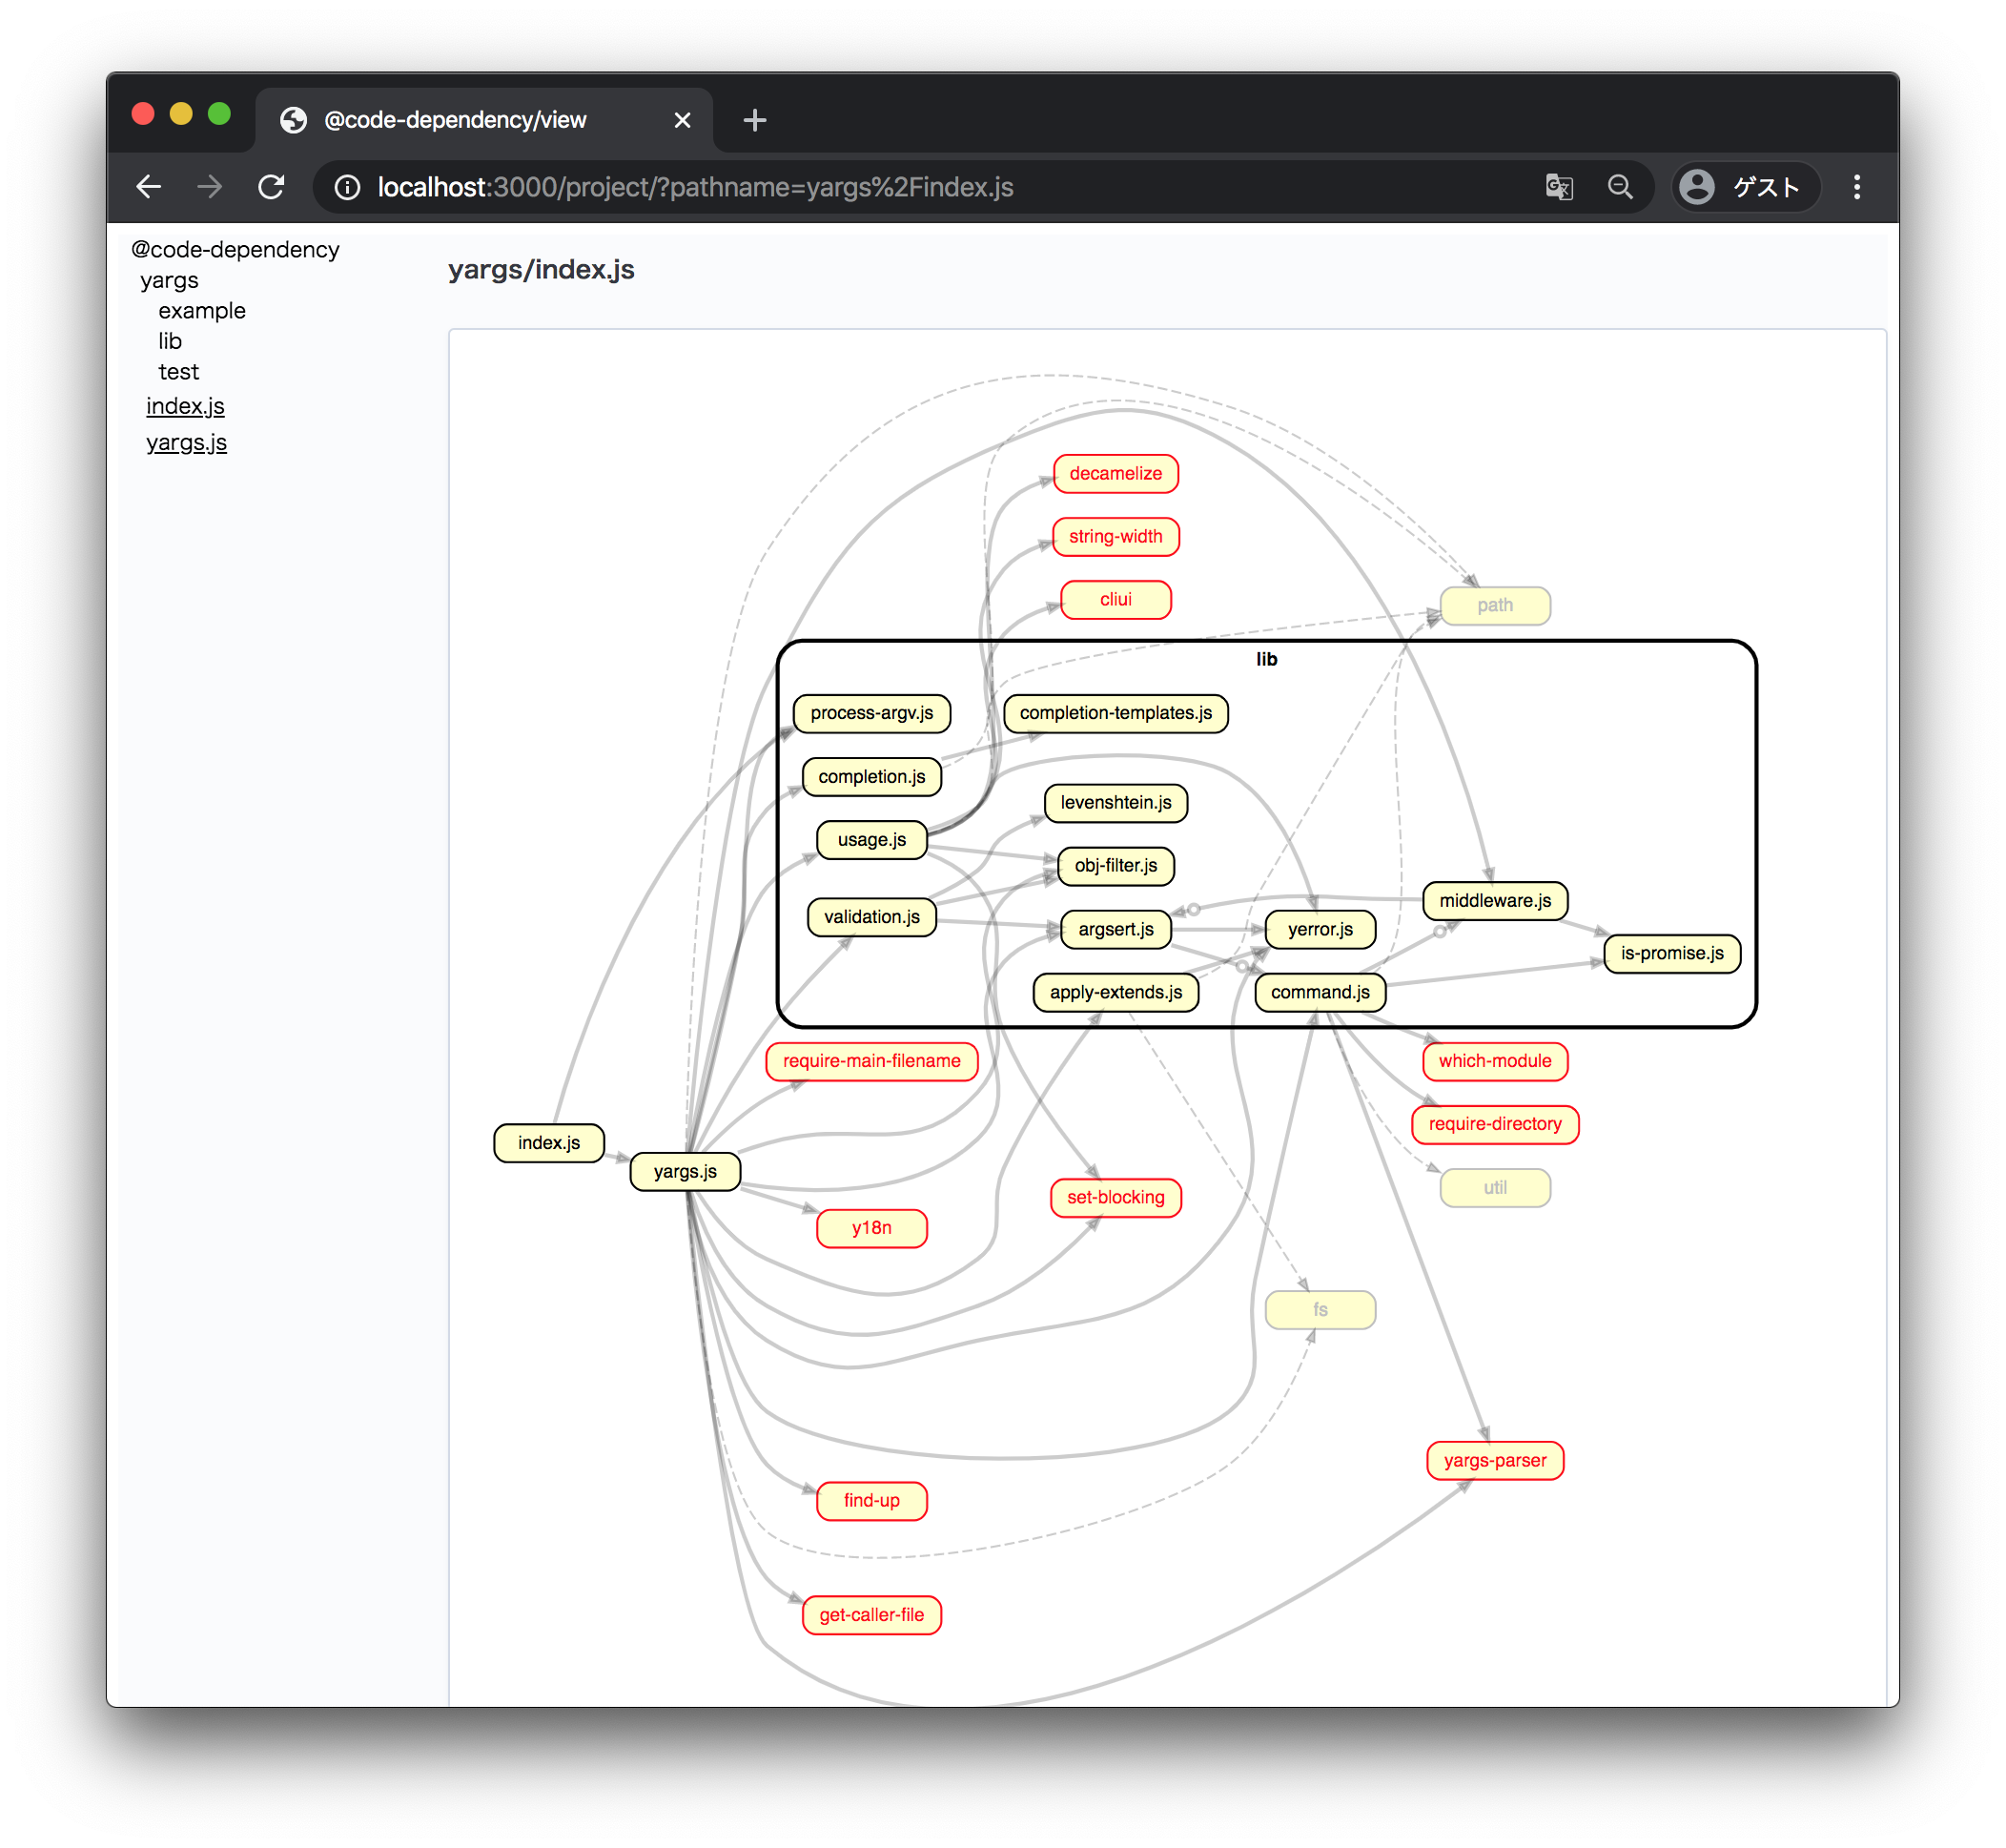2006x1848 pixels.
Task: Click the yargs entry in the sidebar tree
Action: pyautogui.click(x=168, y=280)
